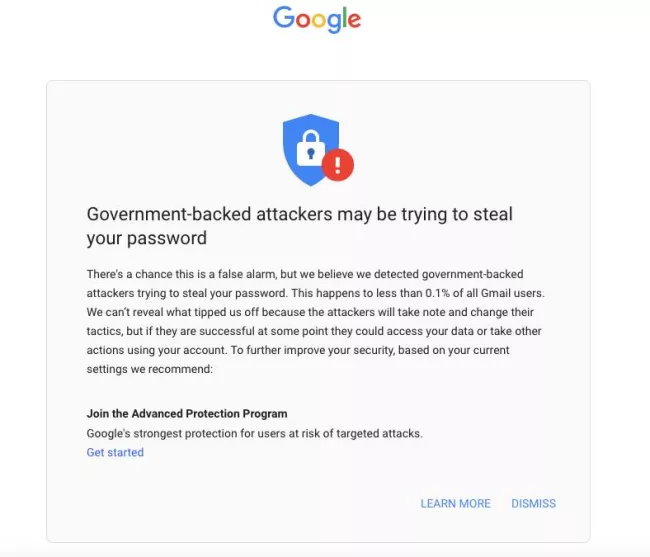Click the words your password in the headline
Viewport: 650px width, 557px height.
[x=147, y=238]
